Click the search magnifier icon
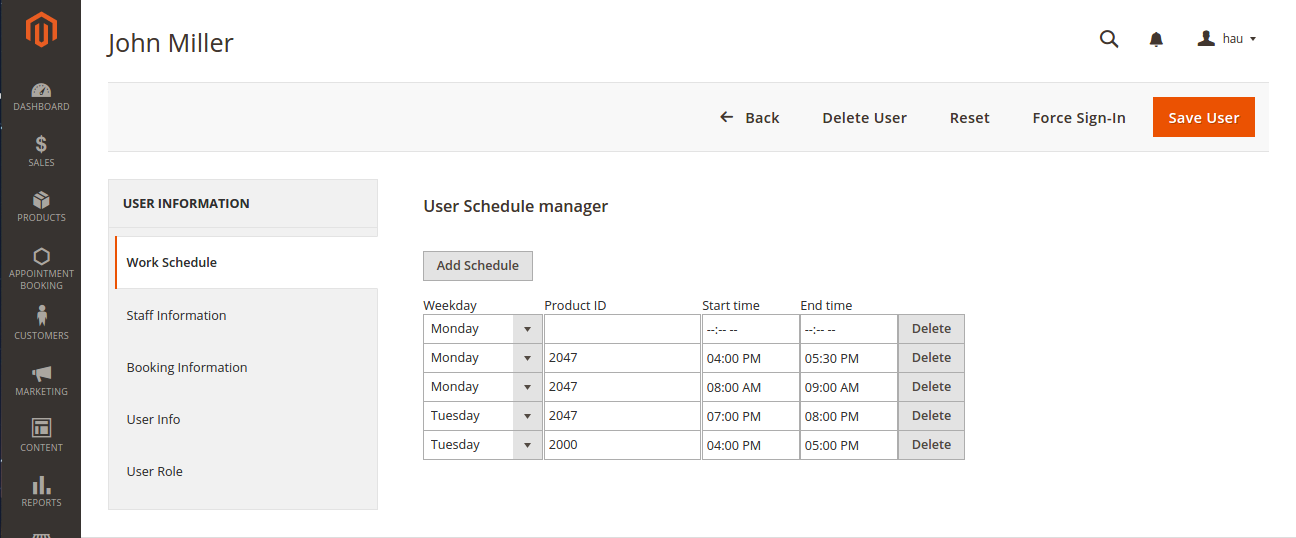 click(1108, 39)
